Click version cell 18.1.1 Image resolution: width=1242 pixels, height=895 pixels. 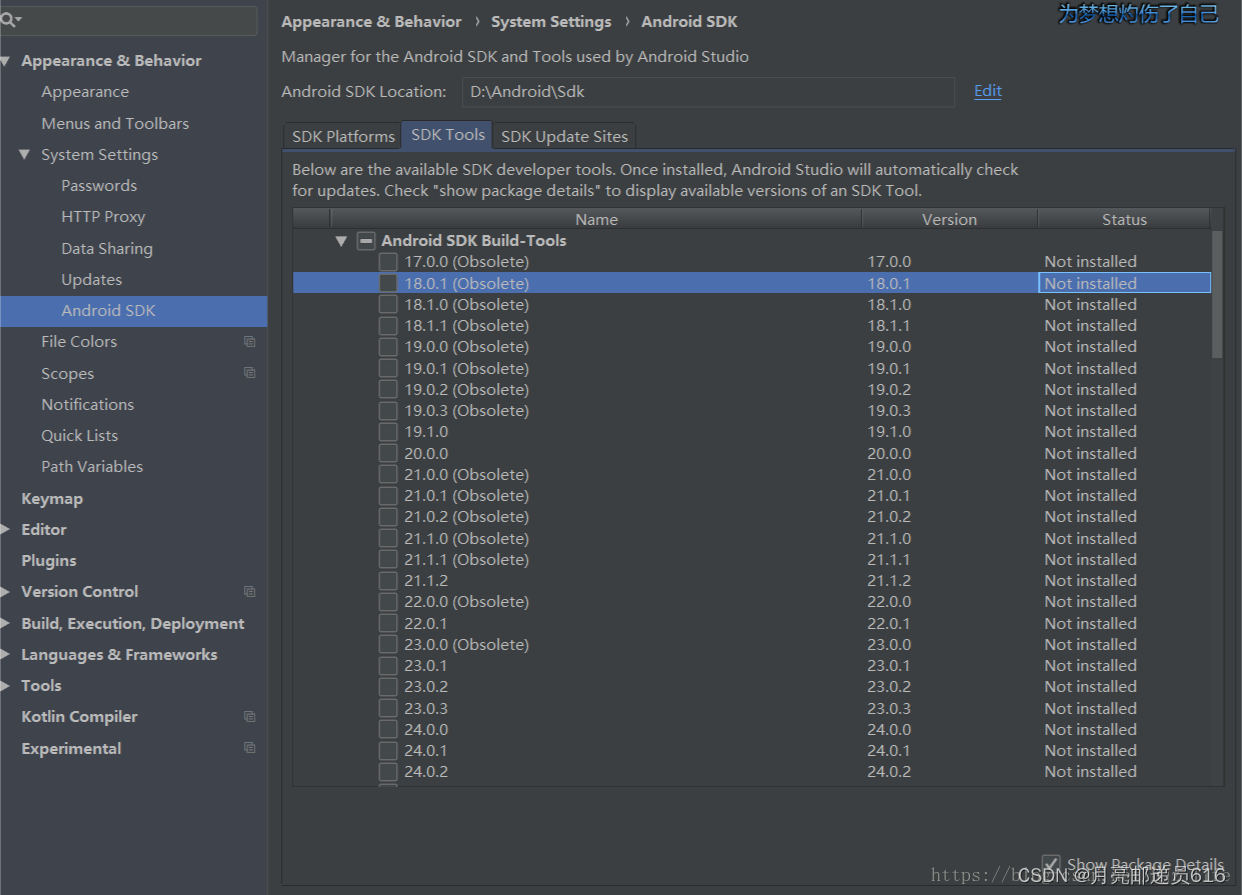[889, 326]
